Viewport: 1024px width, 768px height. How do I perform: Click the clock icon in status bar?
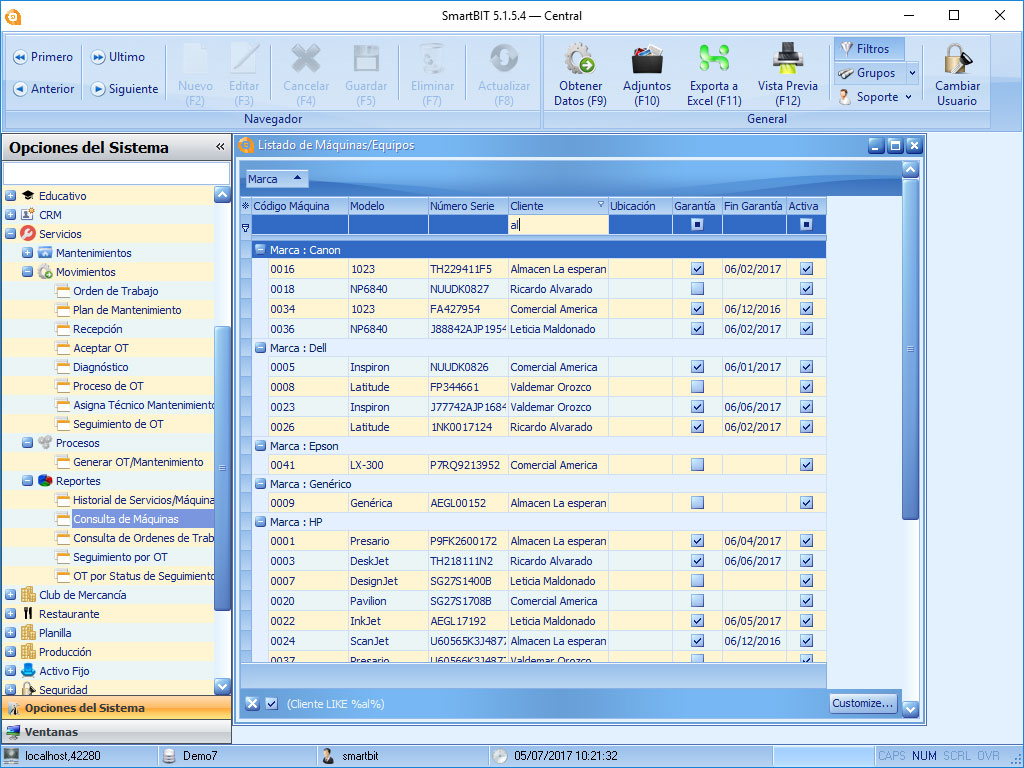(500, 756)
